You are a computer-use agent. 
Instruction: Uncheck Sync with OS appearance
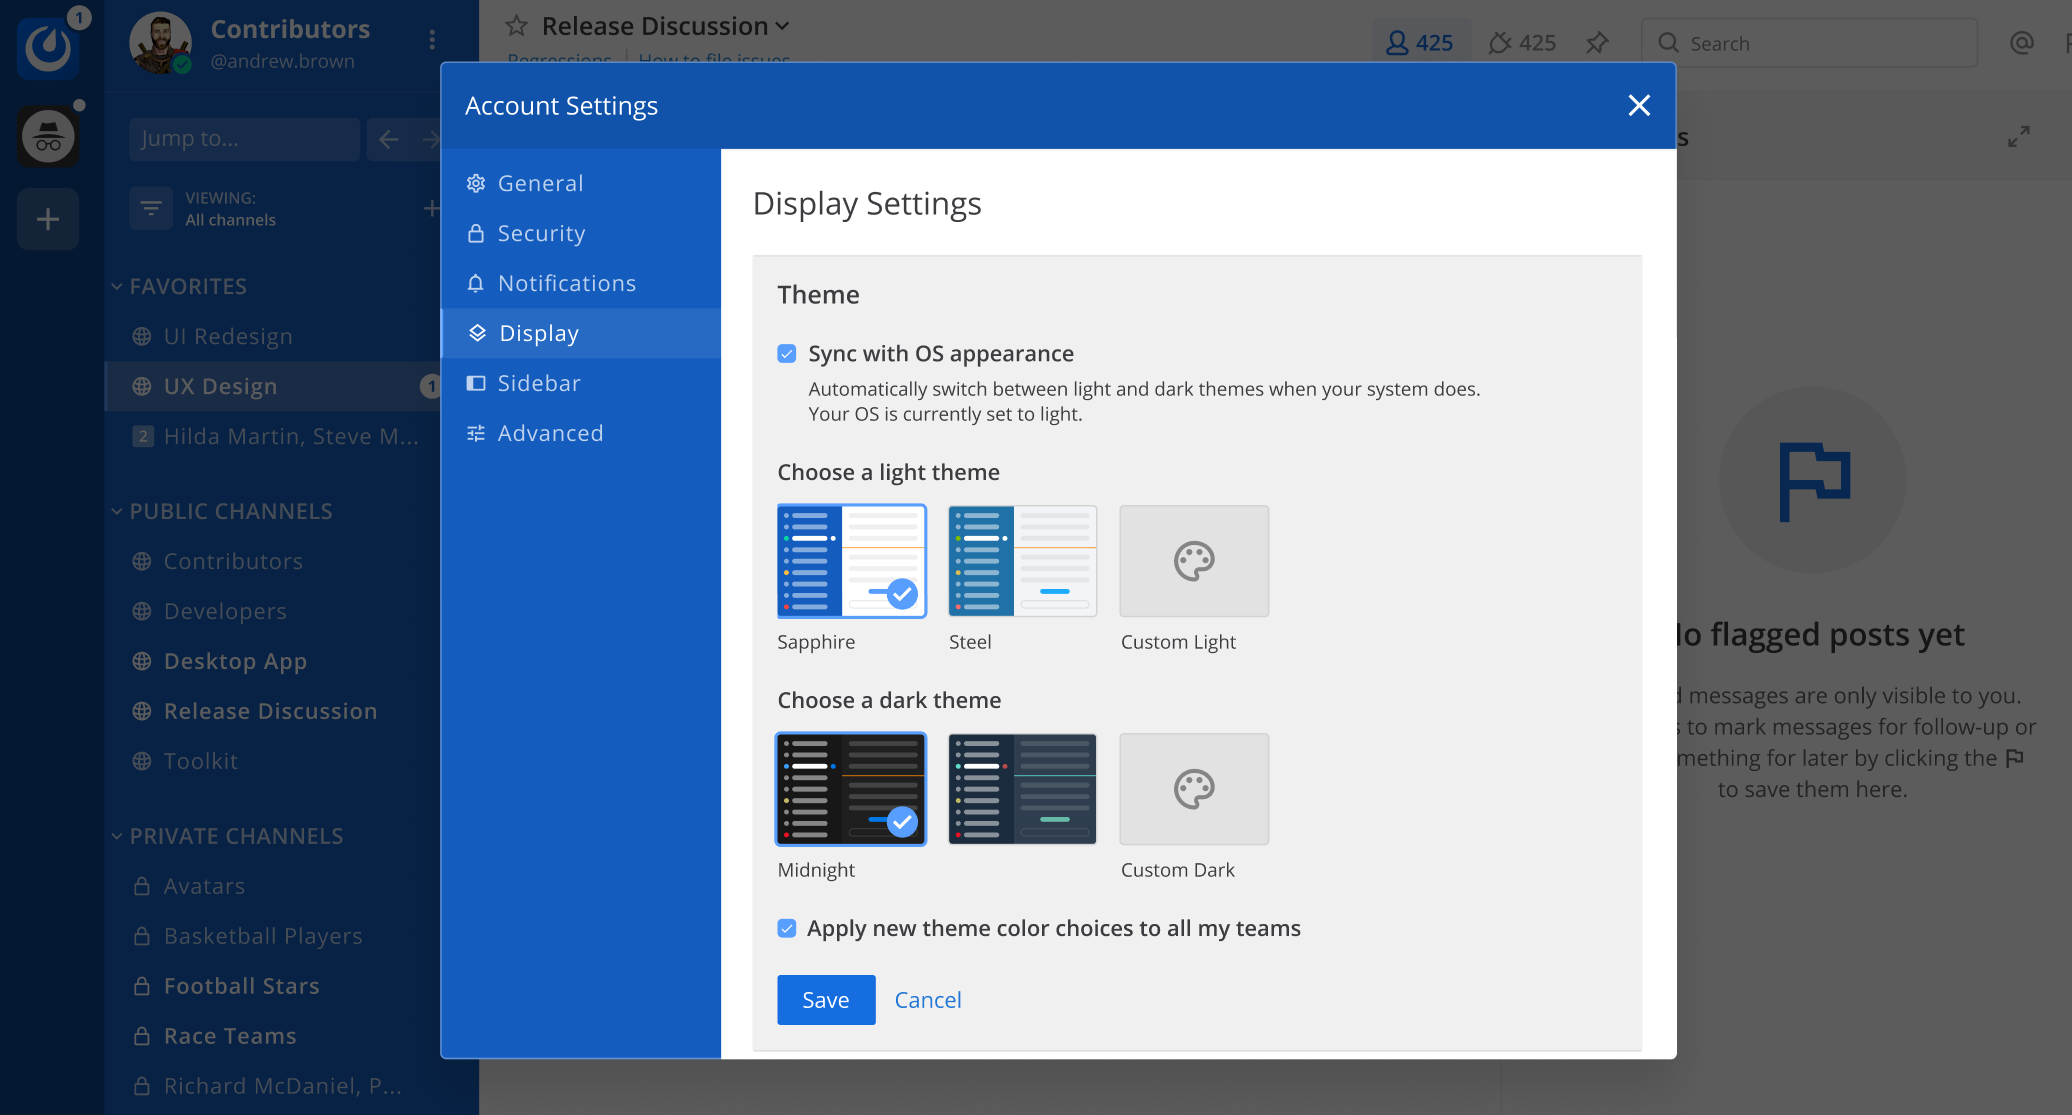(787, 354)
